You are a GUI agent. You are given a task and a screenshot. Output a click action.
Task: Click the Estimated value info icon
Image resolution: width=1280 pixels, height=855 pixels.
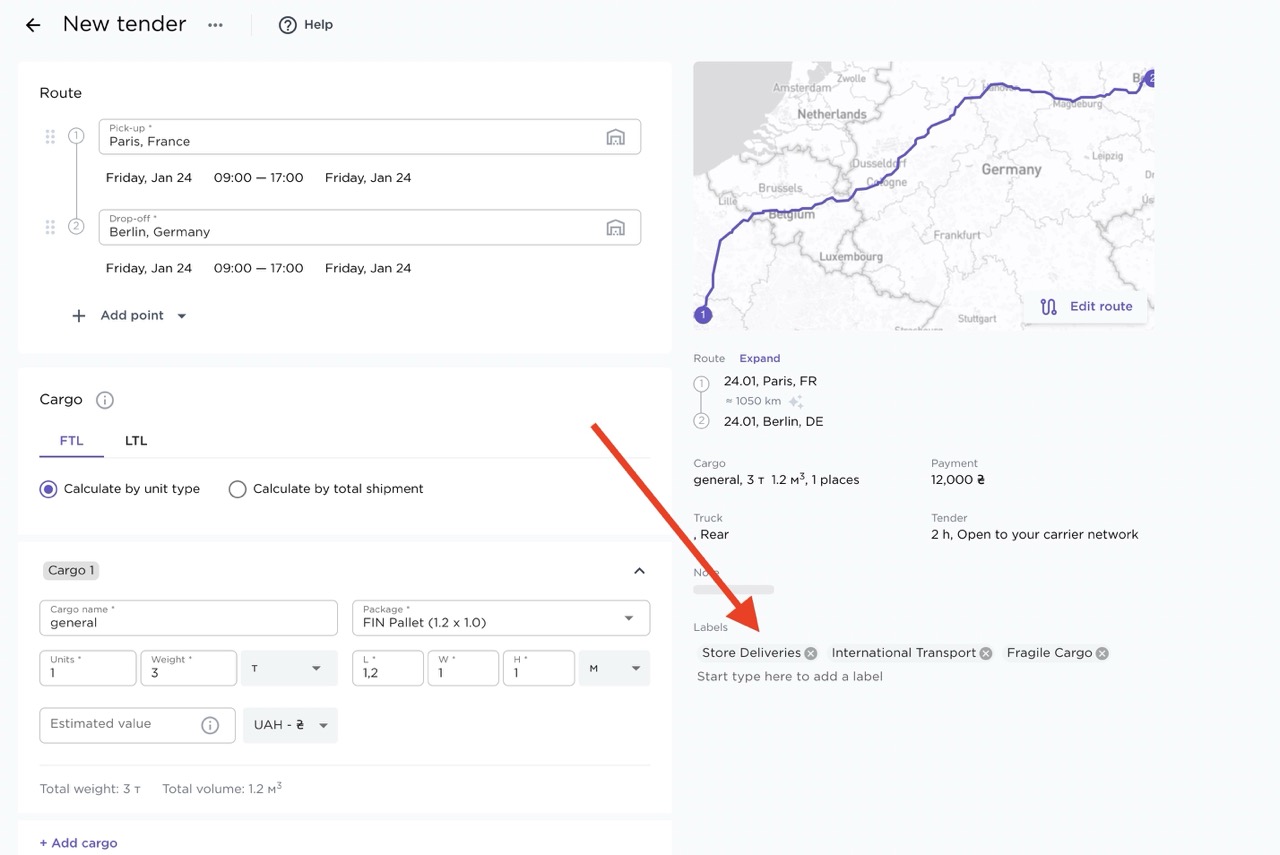tap(210, 725)
